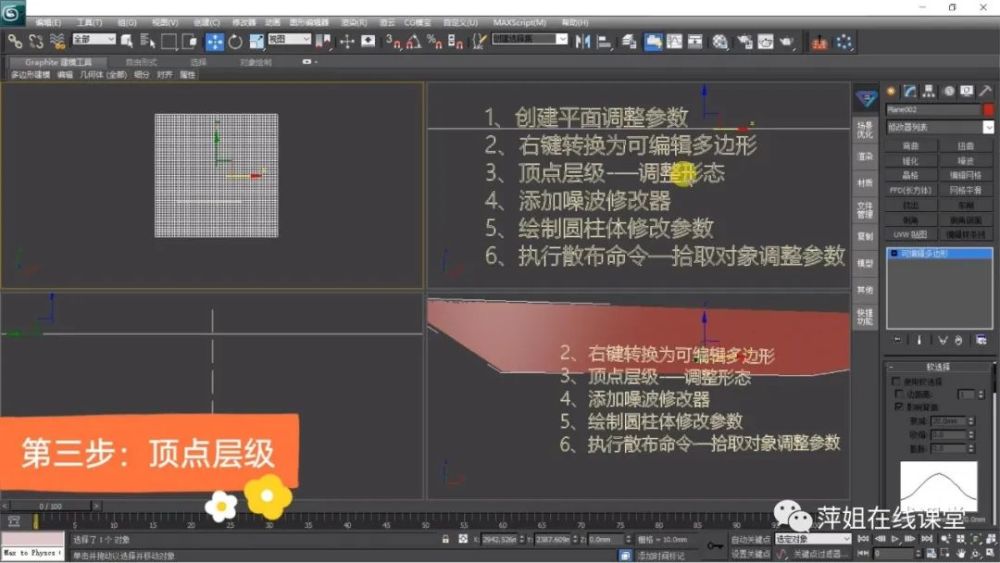Open the 修改器列表 dropdown
The height and width of the screenshot is (563, 1000).
940,127
